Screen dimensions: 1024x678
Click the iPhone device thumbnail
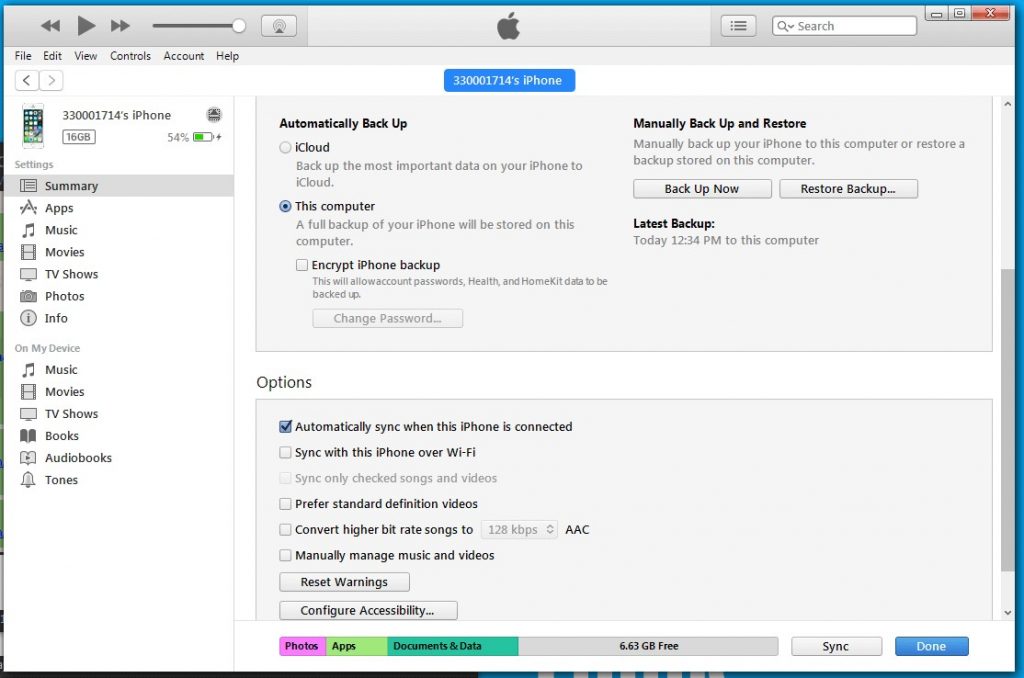33,125
